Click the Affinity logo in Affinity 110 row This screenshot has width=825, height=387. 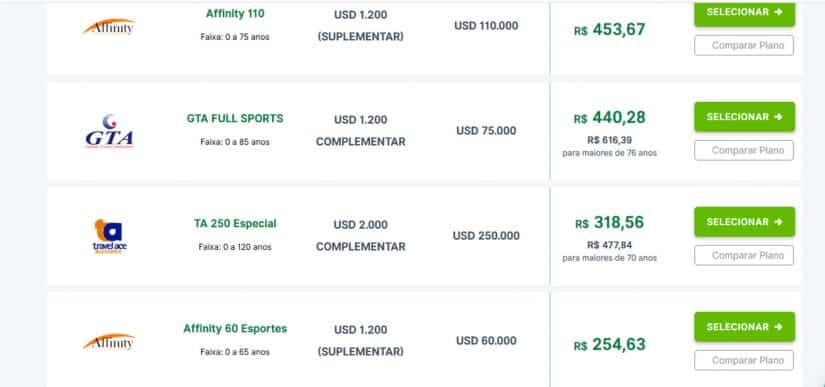[x=109, y=27]
